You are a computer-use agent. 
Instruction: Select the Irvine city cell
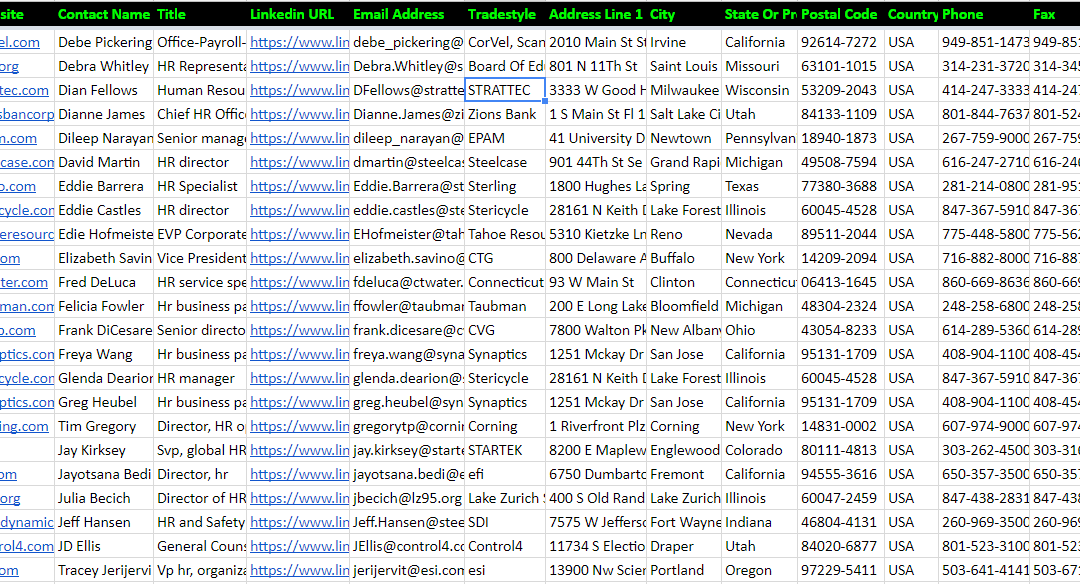[x=684, y=42]
